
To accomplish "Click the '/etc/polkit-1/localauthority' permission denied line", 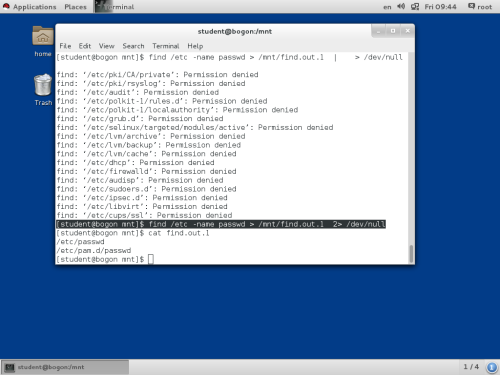I will (x=177, y=110).
